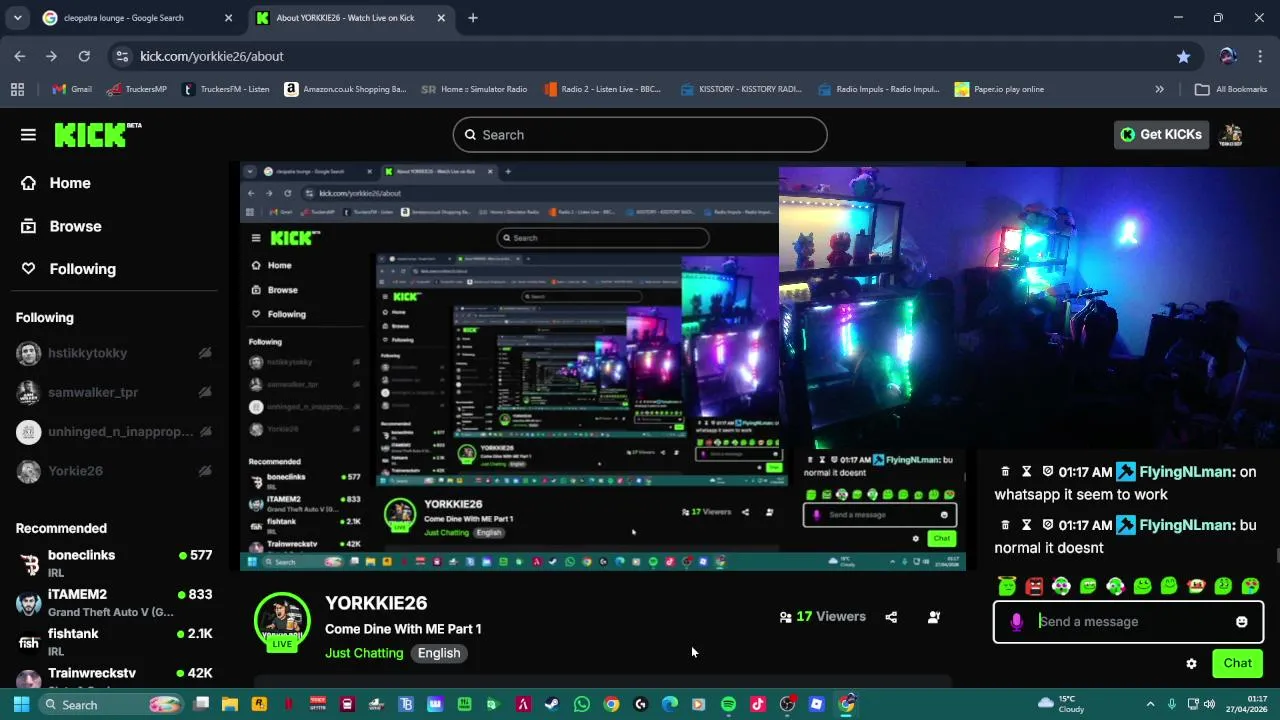Image resolution: width=1280 pixels, height=720 pixels.
Task: Click the Just Chatting category link
Action: pyautogui.click(x=364, y=653)
